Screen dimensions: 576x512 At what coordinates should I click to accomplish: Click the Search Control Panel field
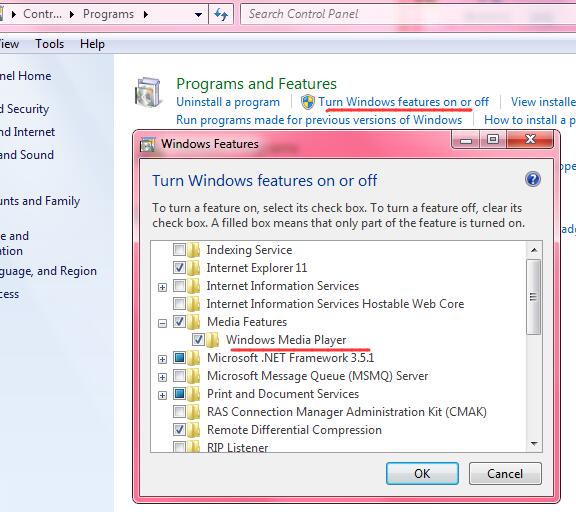pos(408,14)
